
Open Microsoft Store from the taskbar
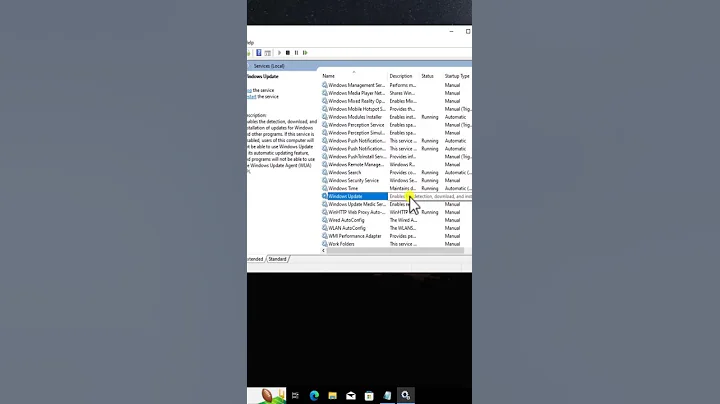tap(369, 395)
